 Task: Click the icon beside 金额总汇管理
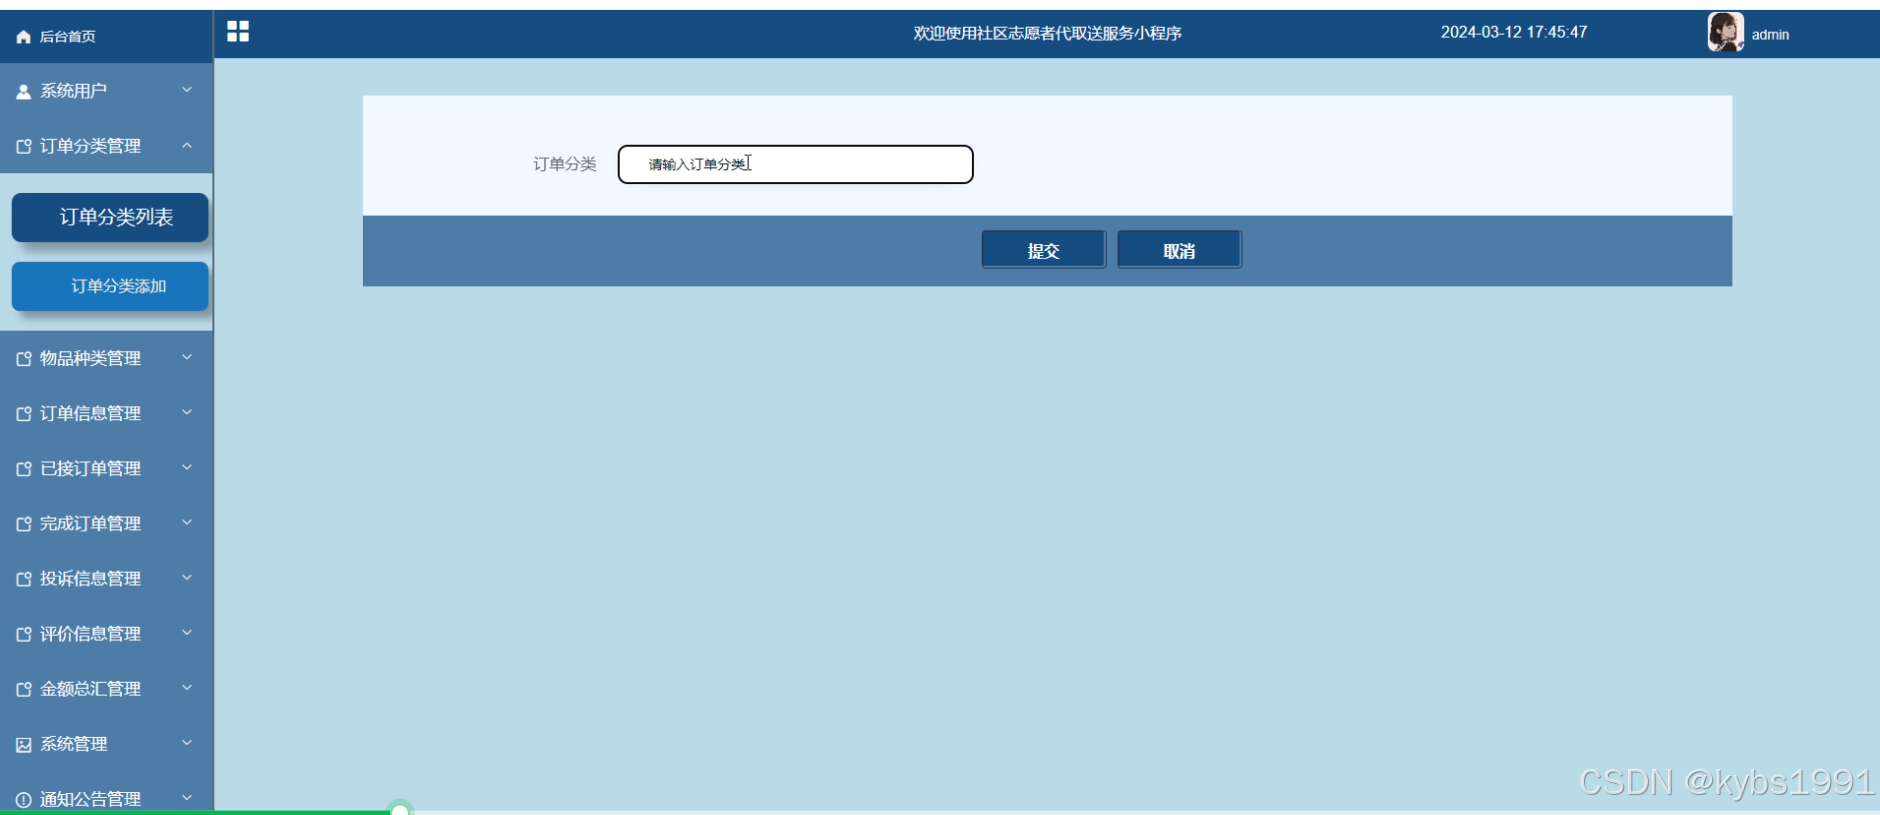click(24, 689)
